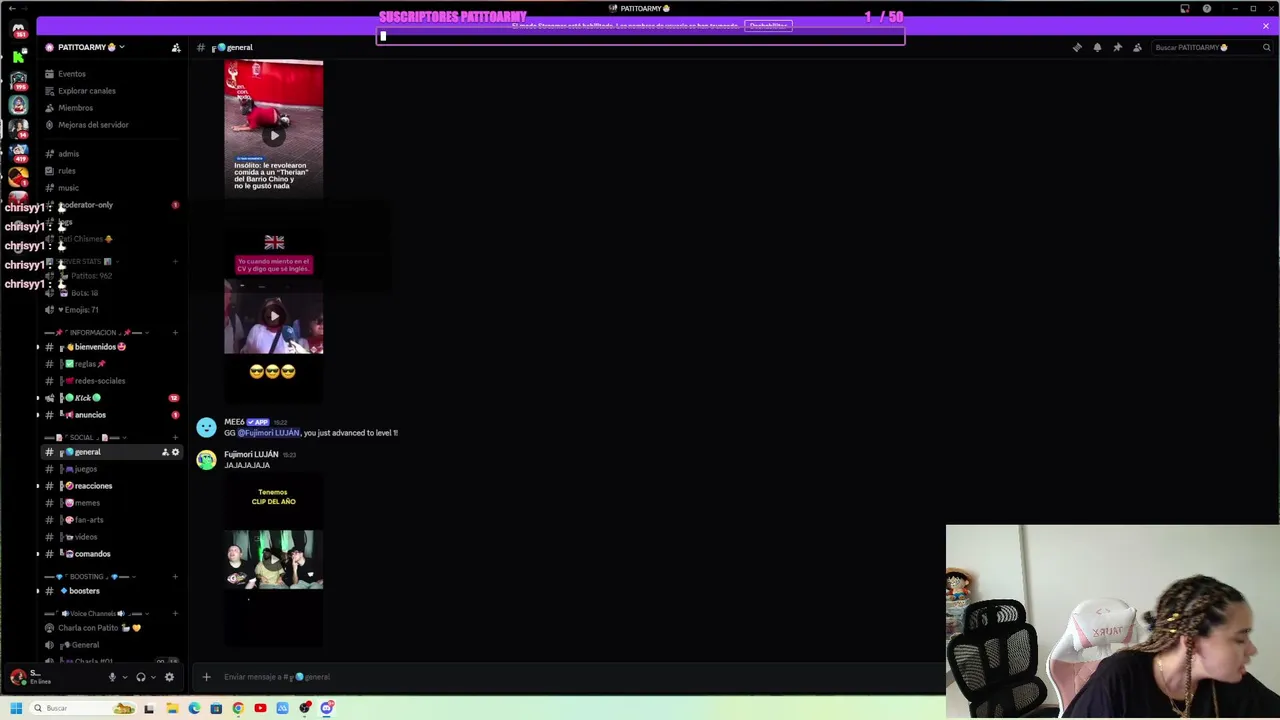
Task: Switch to the fan-arts channel
Action: tap(111, 520)
